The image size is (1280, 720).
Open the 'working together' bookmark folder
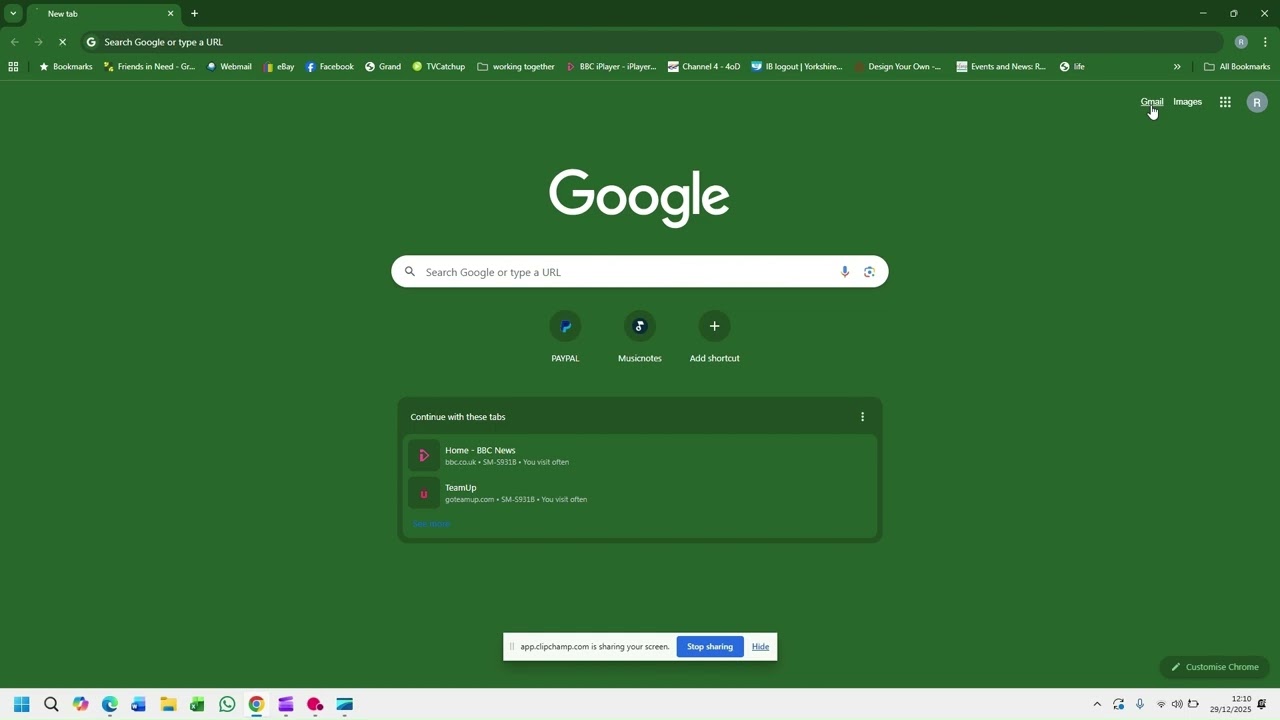coord(516,67)
